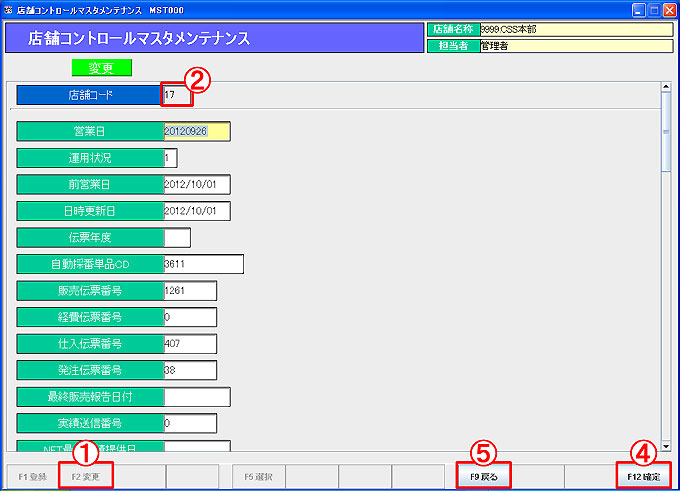
Task: Click the 自動採番単品CD field with 3611
Action: (x=203, y=264)
